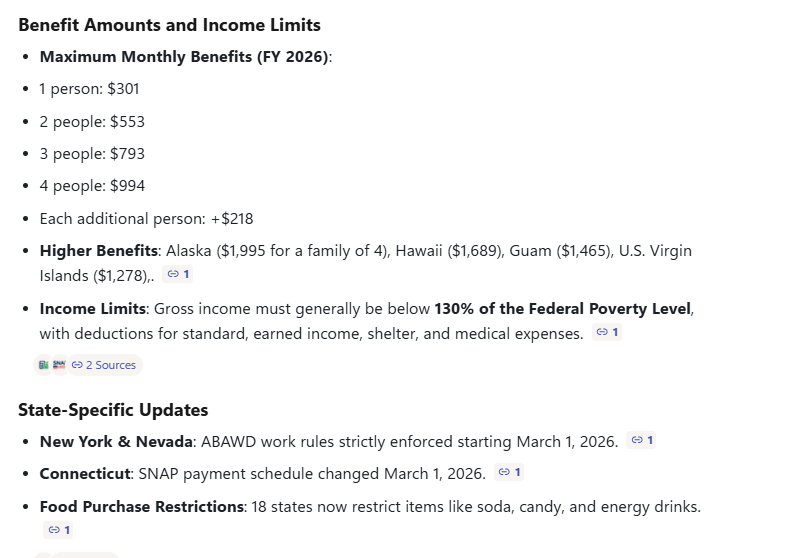Viewport: 802px width, 558px height.
Task: Click the Benefit Amounts and Income Limits heading
Action: [x=169, y=25]
